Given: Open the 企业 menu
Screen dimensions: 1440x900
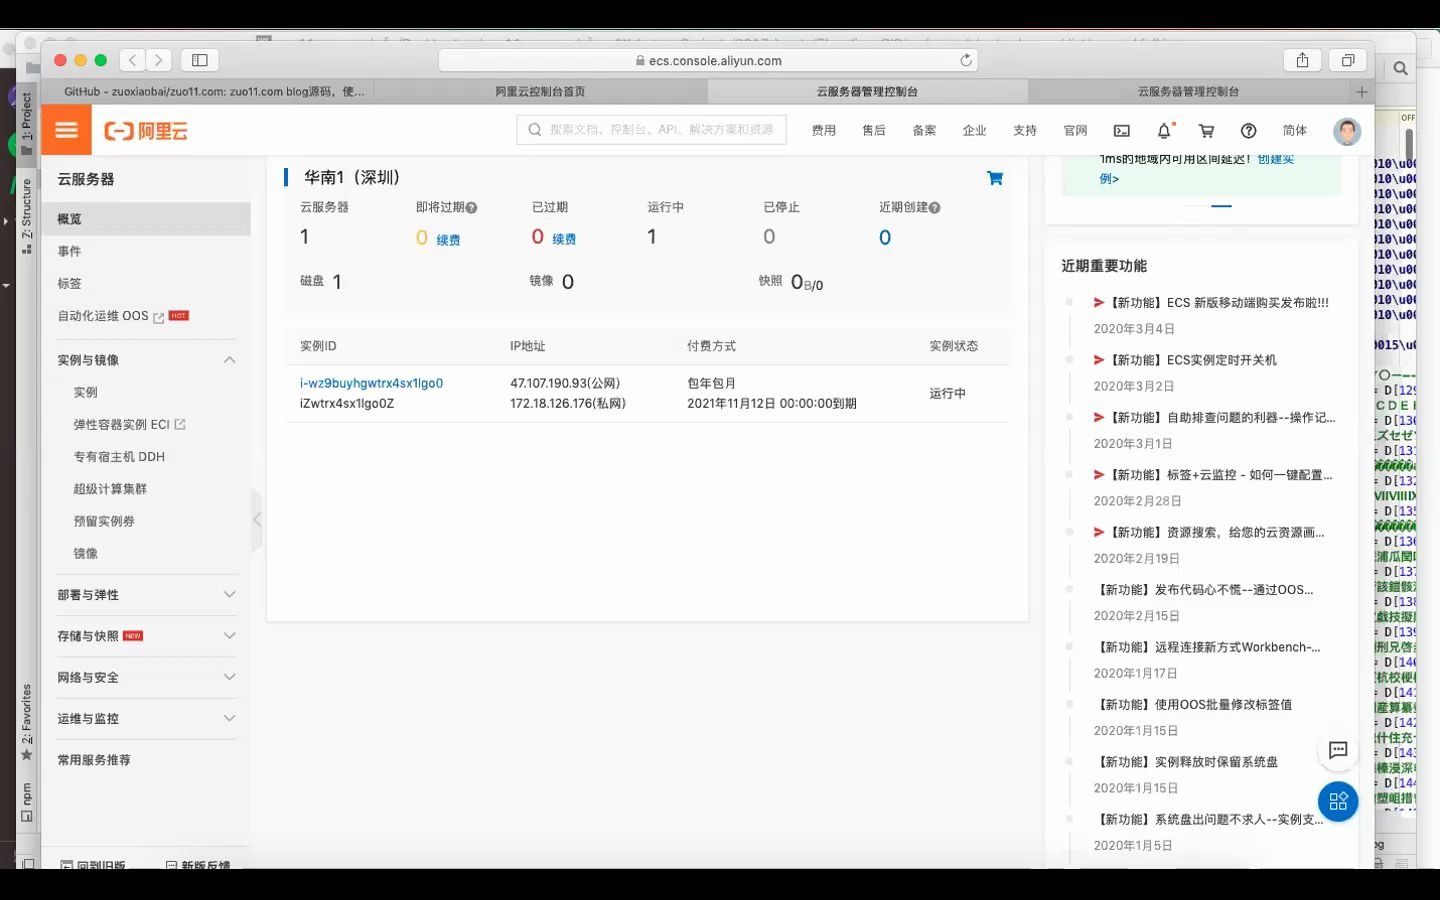Looking at the screenshot, I should point(975,131).
